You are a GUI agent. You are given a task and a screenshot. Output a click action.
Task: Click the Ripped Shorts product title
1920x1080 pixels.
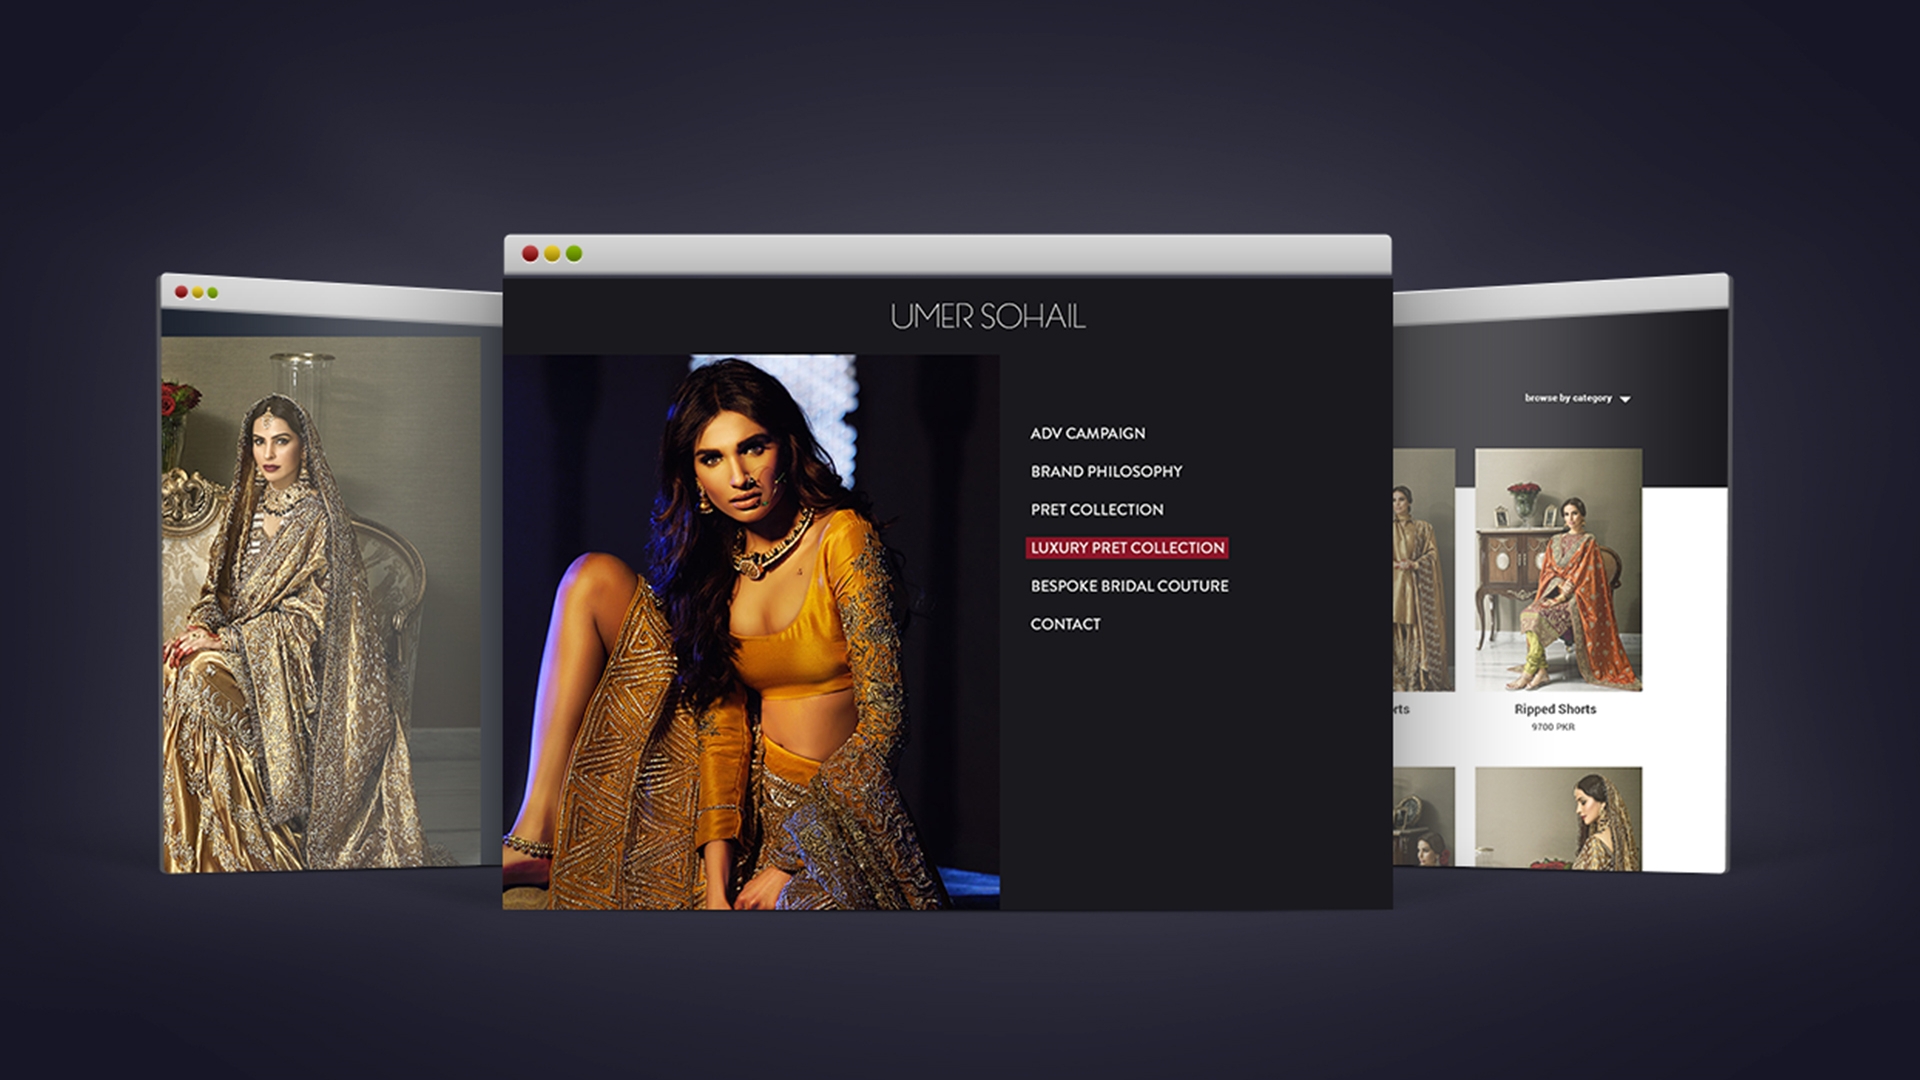[1554, 709]
